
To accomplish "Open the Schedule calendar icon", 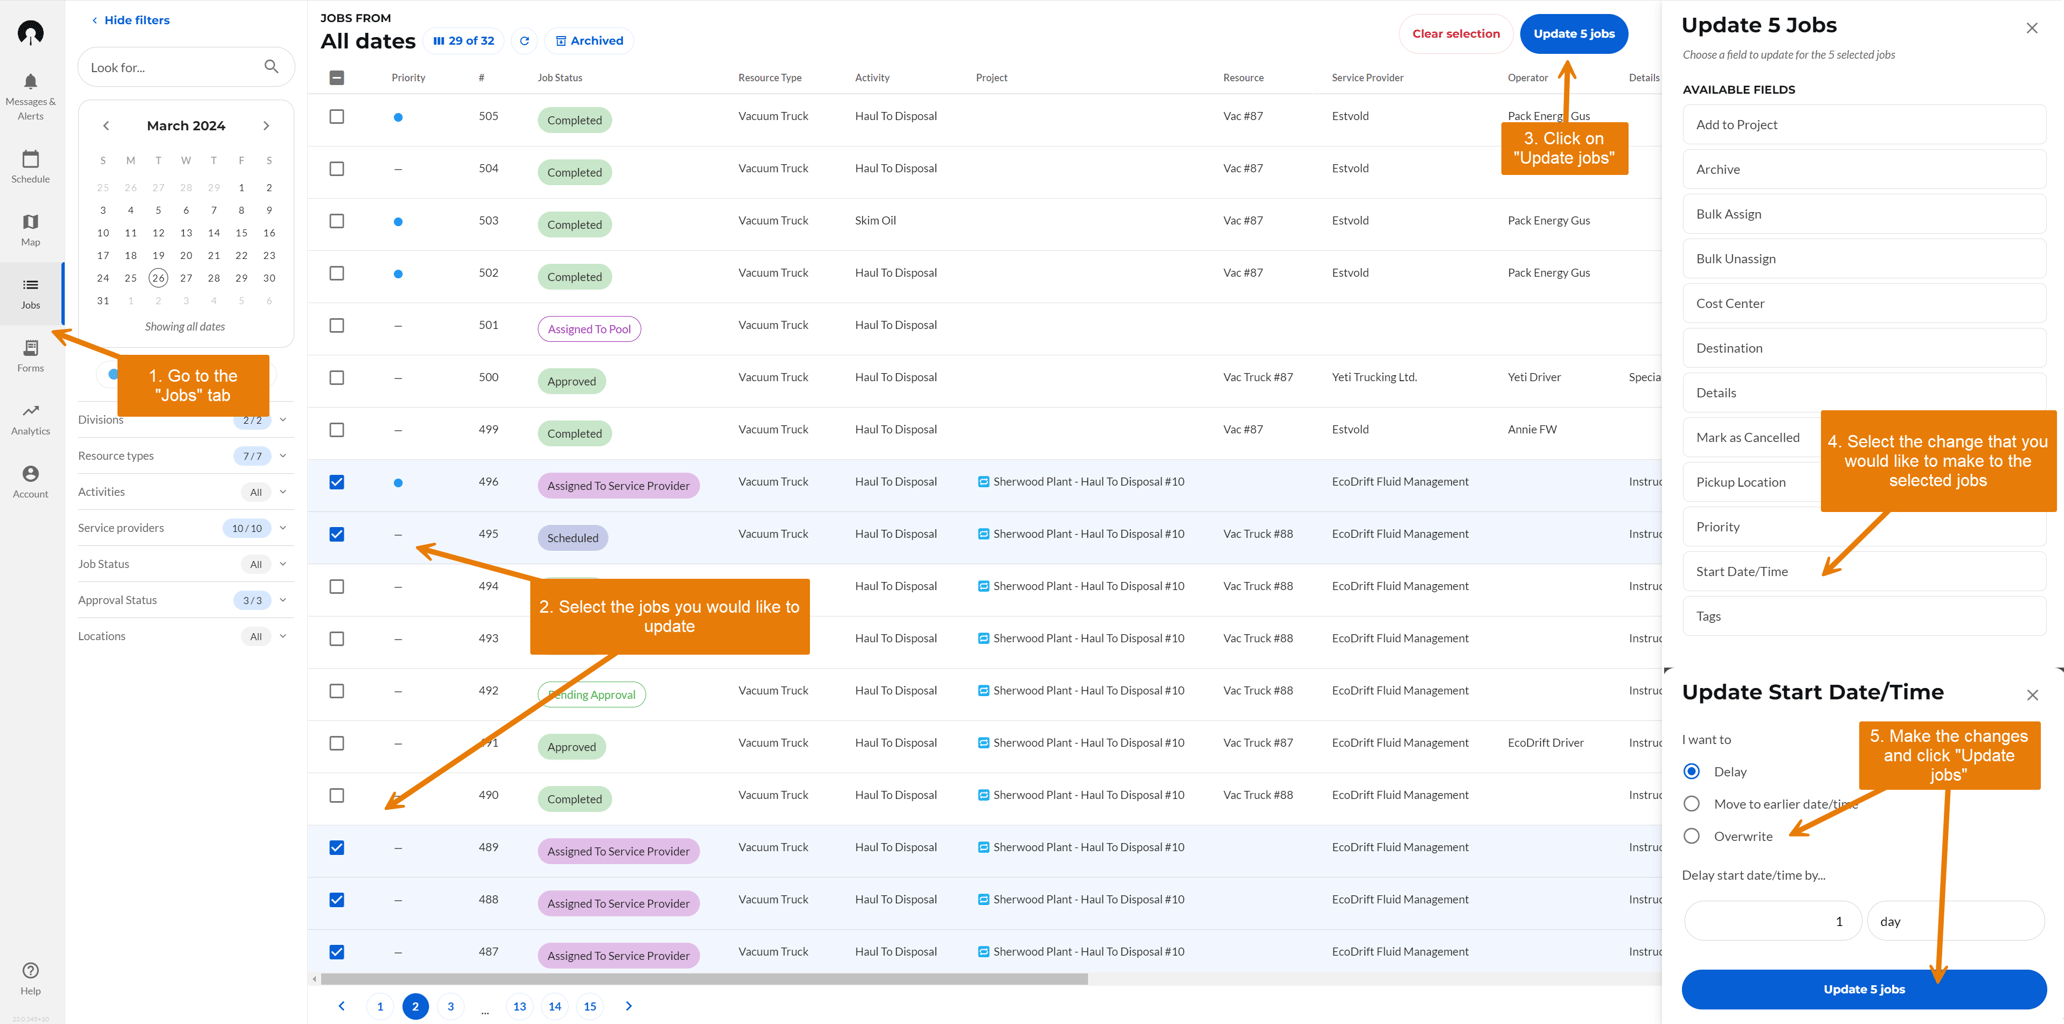I will [31, 159].
